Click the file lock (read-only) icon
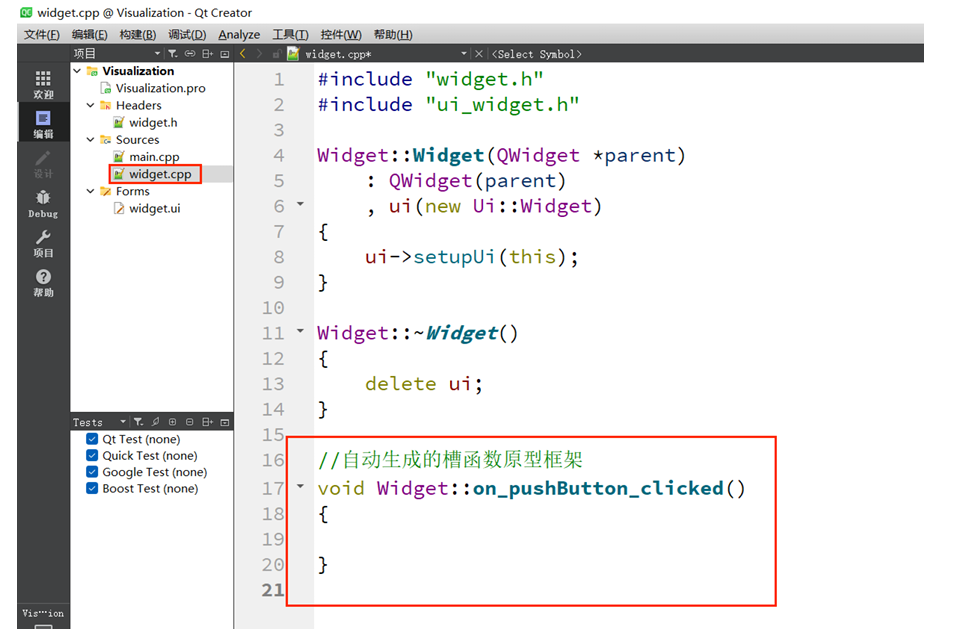The width and height of the screenshot is (960, 636). pyautogui.click(x=277, y=54)
